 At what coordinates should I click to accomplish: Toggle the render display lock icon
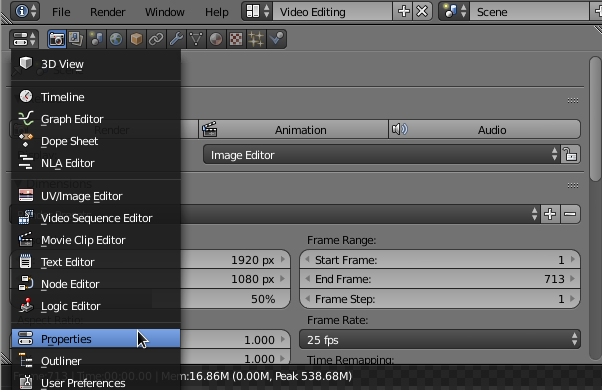pos(571,155)
